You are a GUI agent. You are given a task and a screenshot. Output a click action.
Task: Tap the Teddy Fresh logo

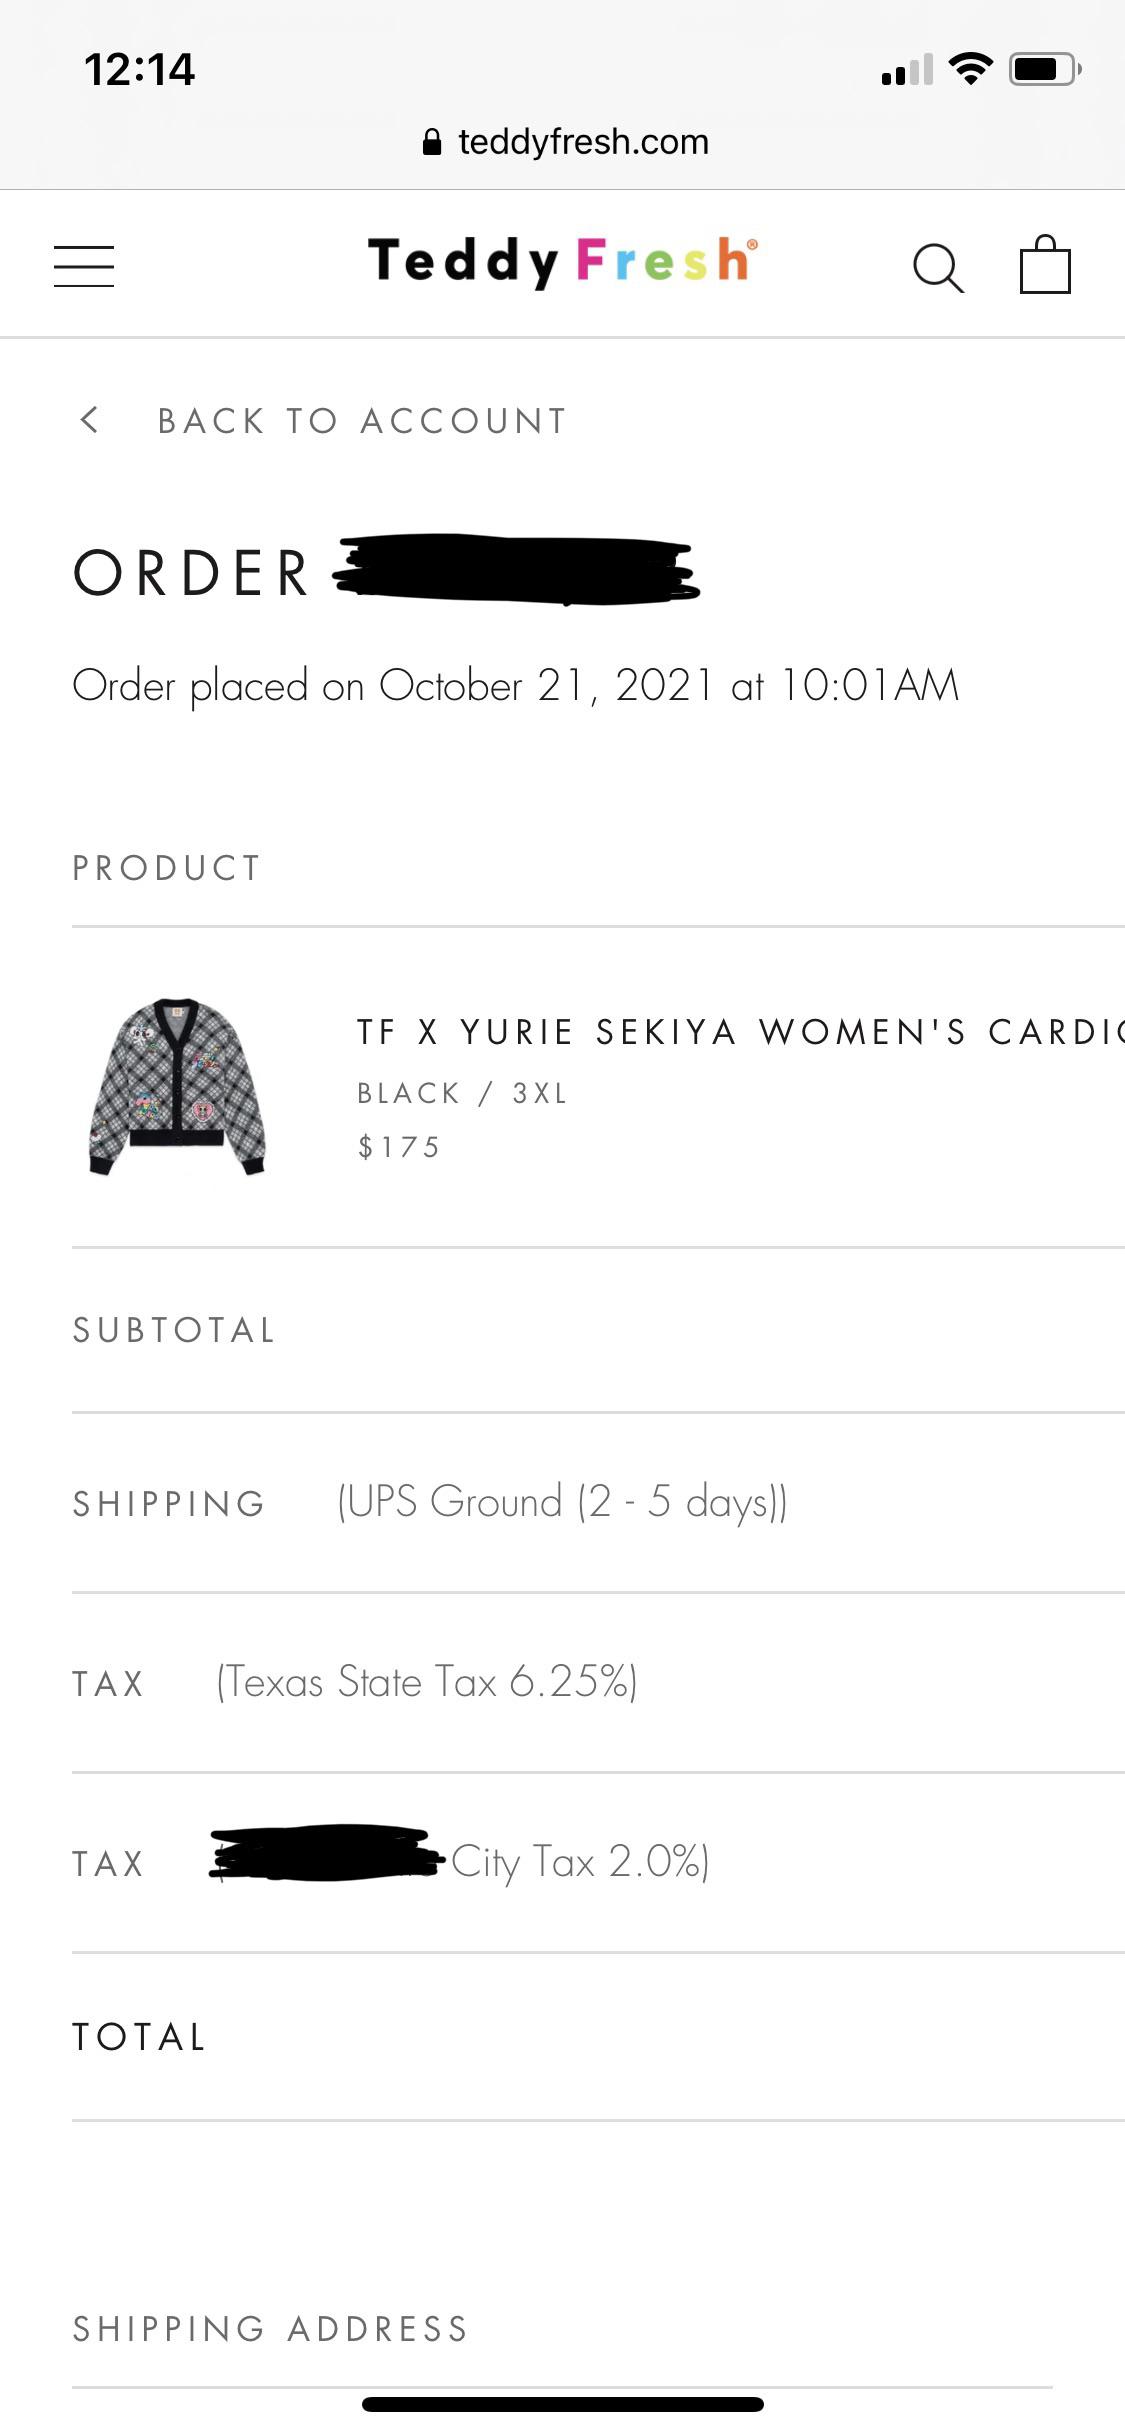pyautogui.click(x=562, y=261)
